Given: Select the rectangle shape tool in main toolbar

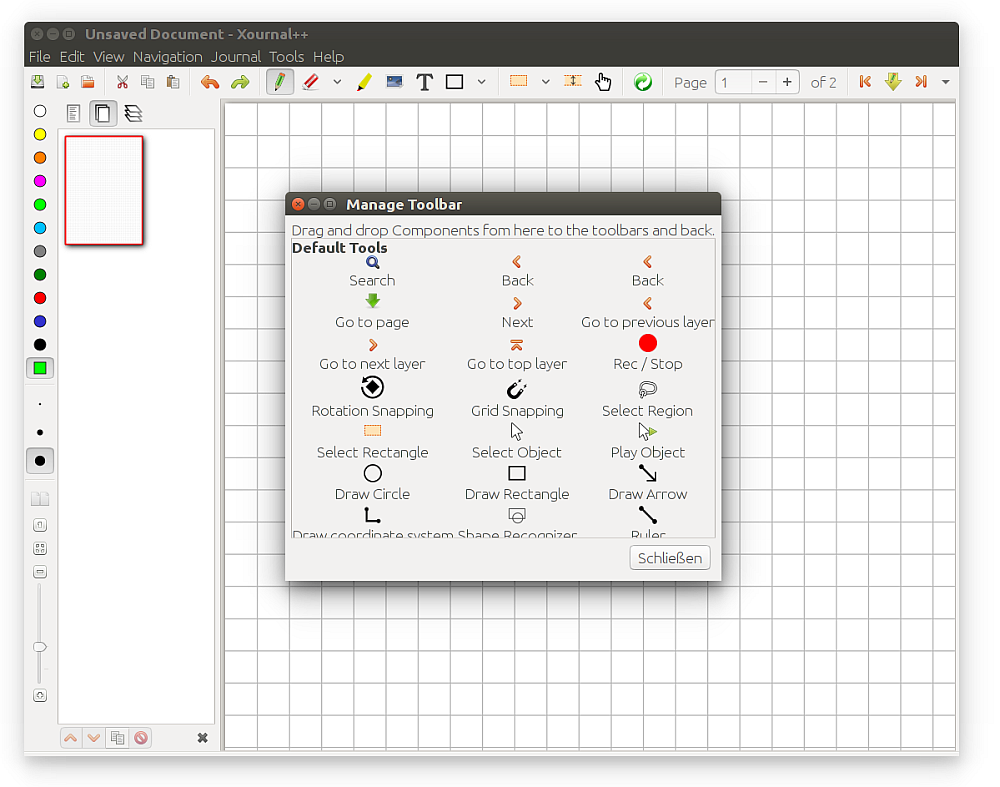Looking at the screenshot, I should point(454,82).
